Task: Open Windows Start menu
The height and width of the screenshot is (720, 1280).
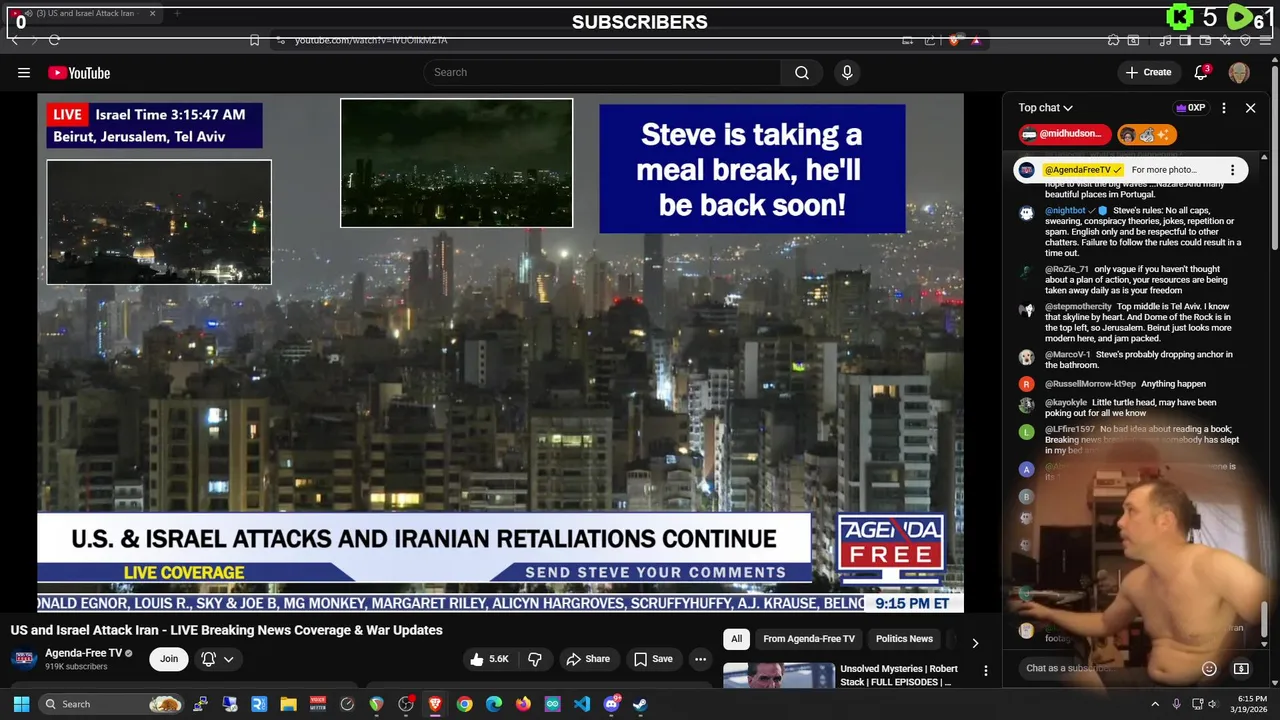Action: click(x=21, y=704)
